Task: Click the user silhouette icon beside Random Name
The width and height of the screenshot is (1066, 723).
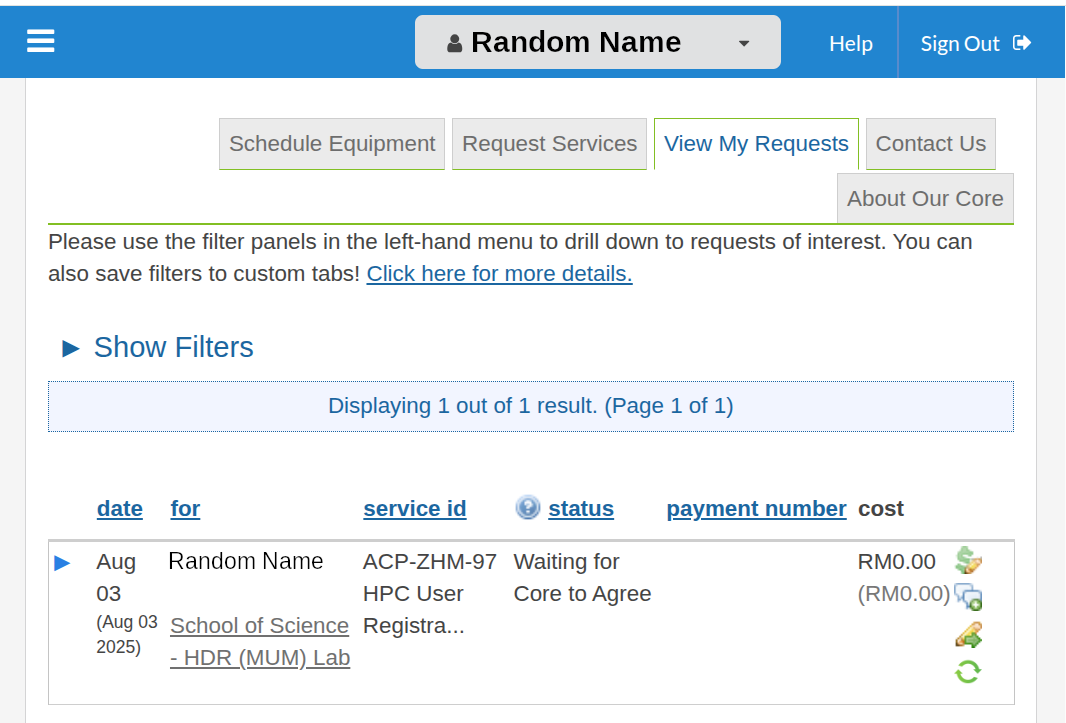Action: click(455, 43)
